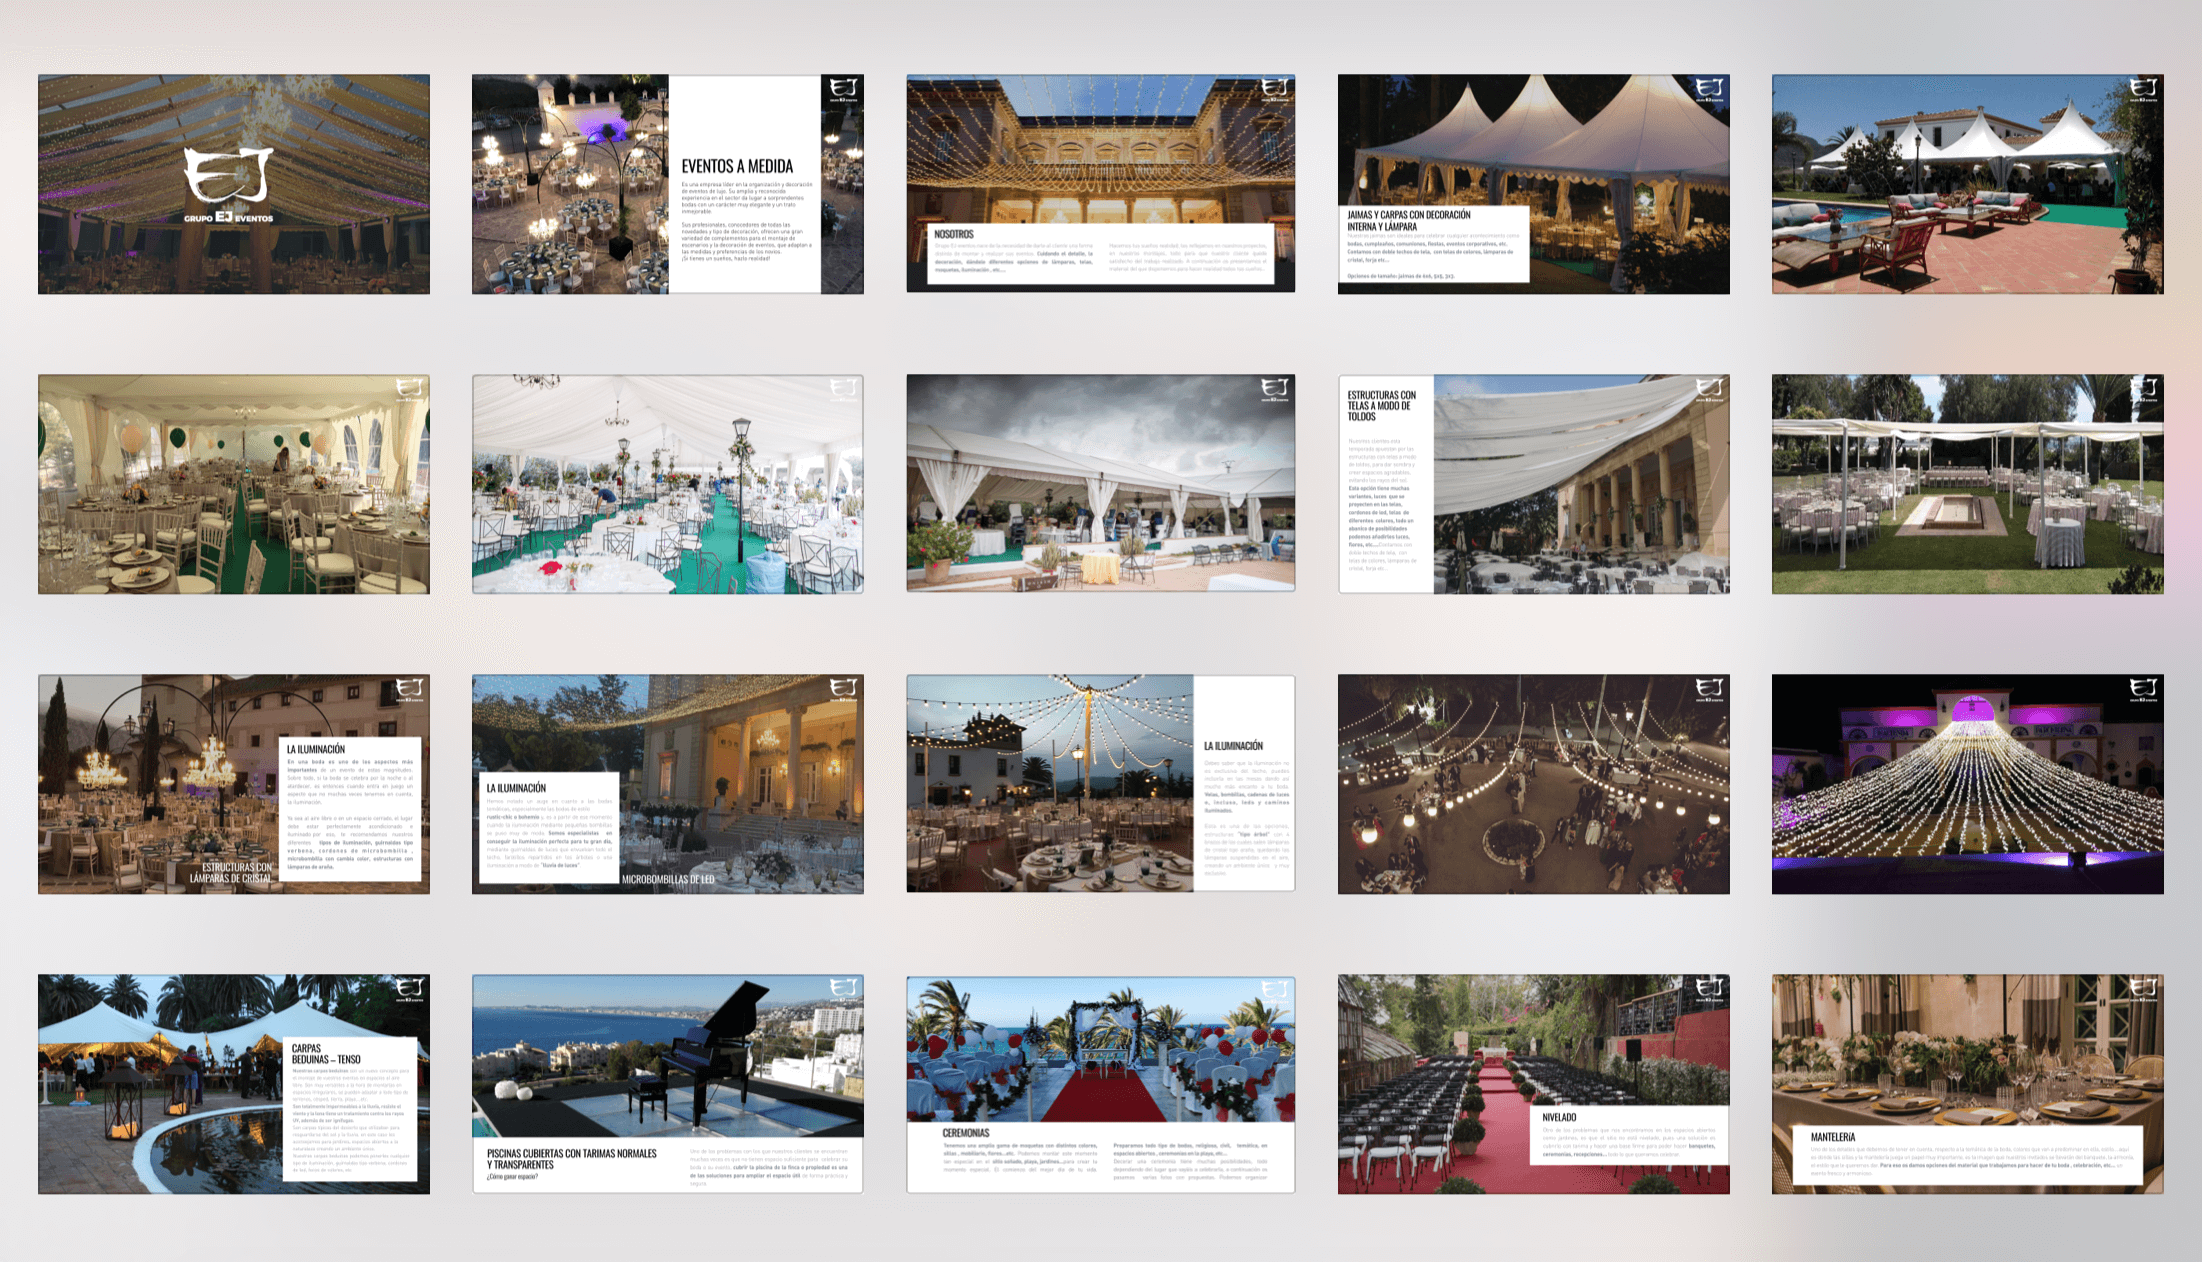Open the Nosotros slide thumbnail
This screenshot has width=2202, height=1262.
tap(1100, 183)
